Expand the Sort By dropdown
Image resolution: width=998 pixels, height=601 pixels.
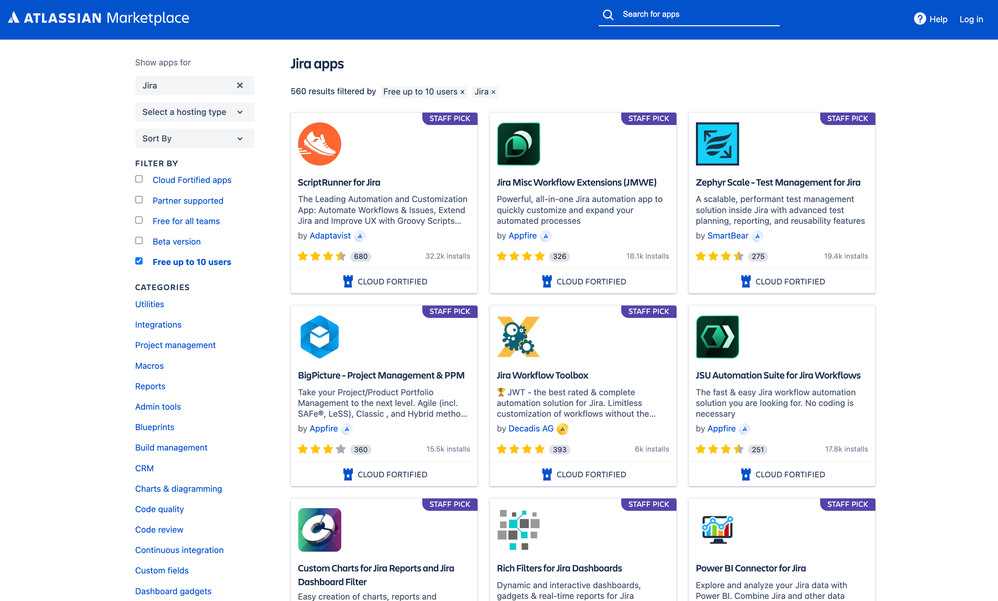click(194, 140)
